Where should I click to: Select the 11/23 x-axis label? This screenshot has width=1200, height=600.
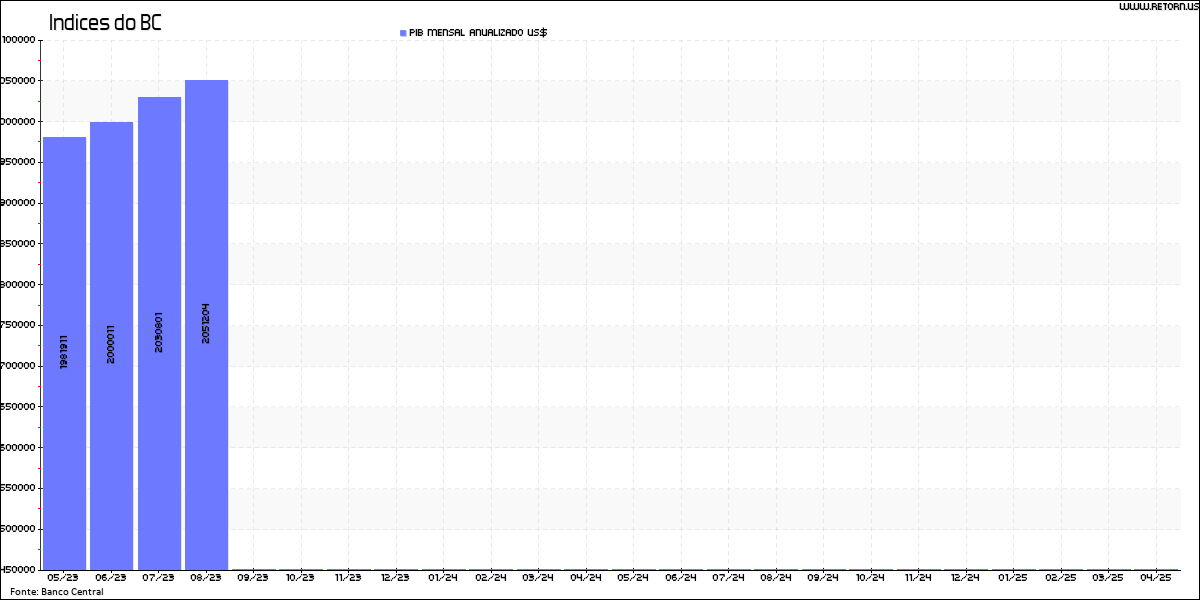click(348, 577)
